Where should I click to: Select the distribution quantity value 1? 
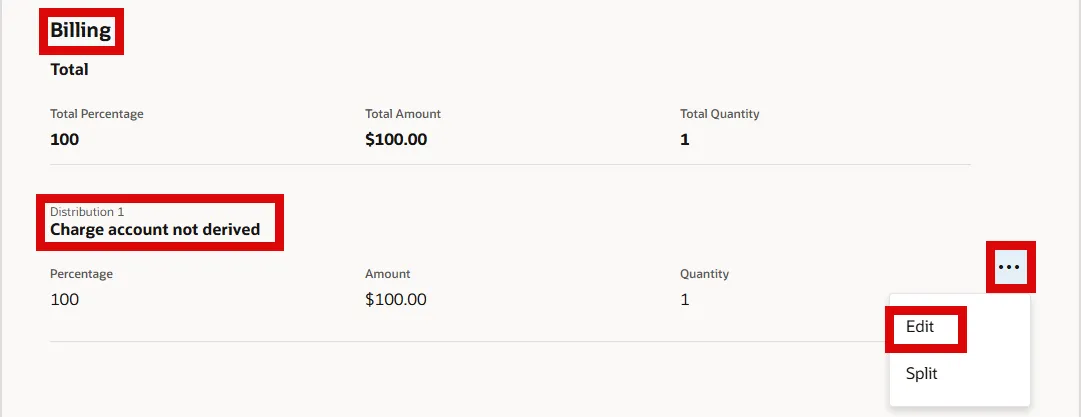[685, 299]
